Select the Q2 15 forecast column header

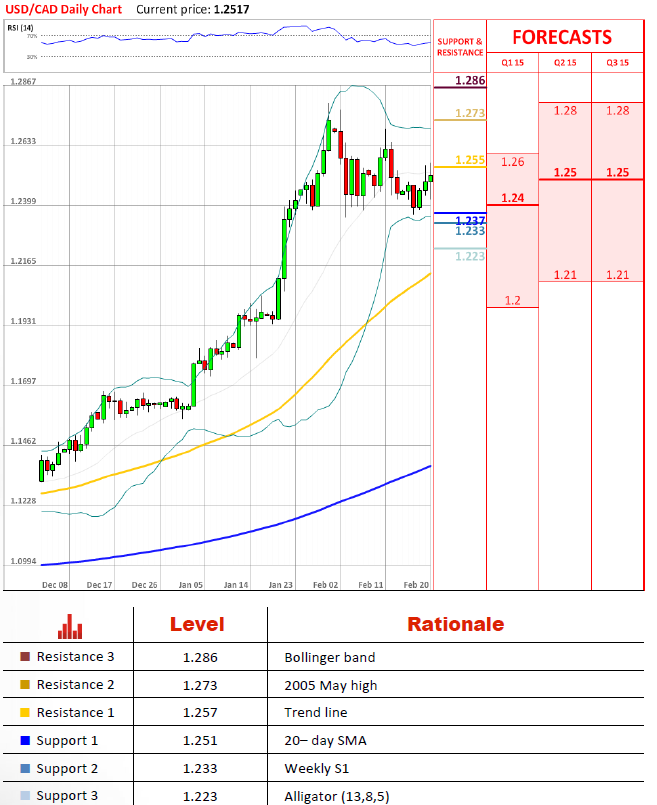565,63
